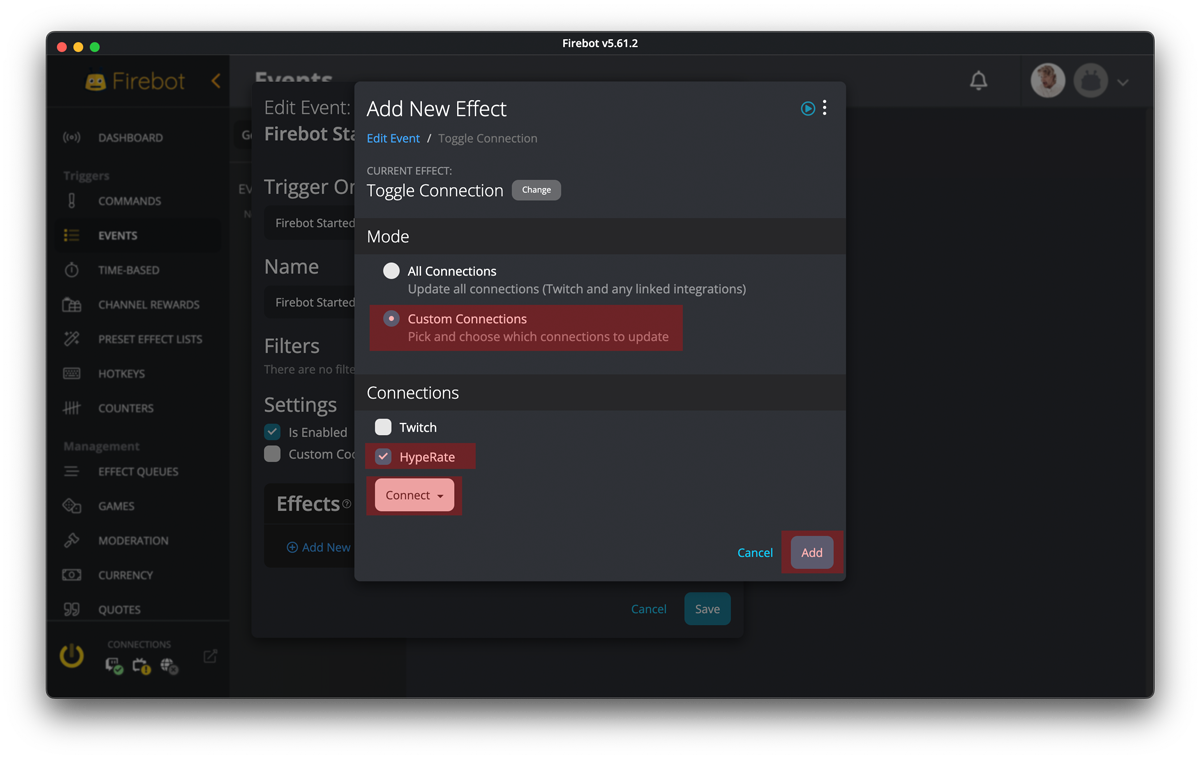Go to Hotkeys page

[x=121, y=374]
